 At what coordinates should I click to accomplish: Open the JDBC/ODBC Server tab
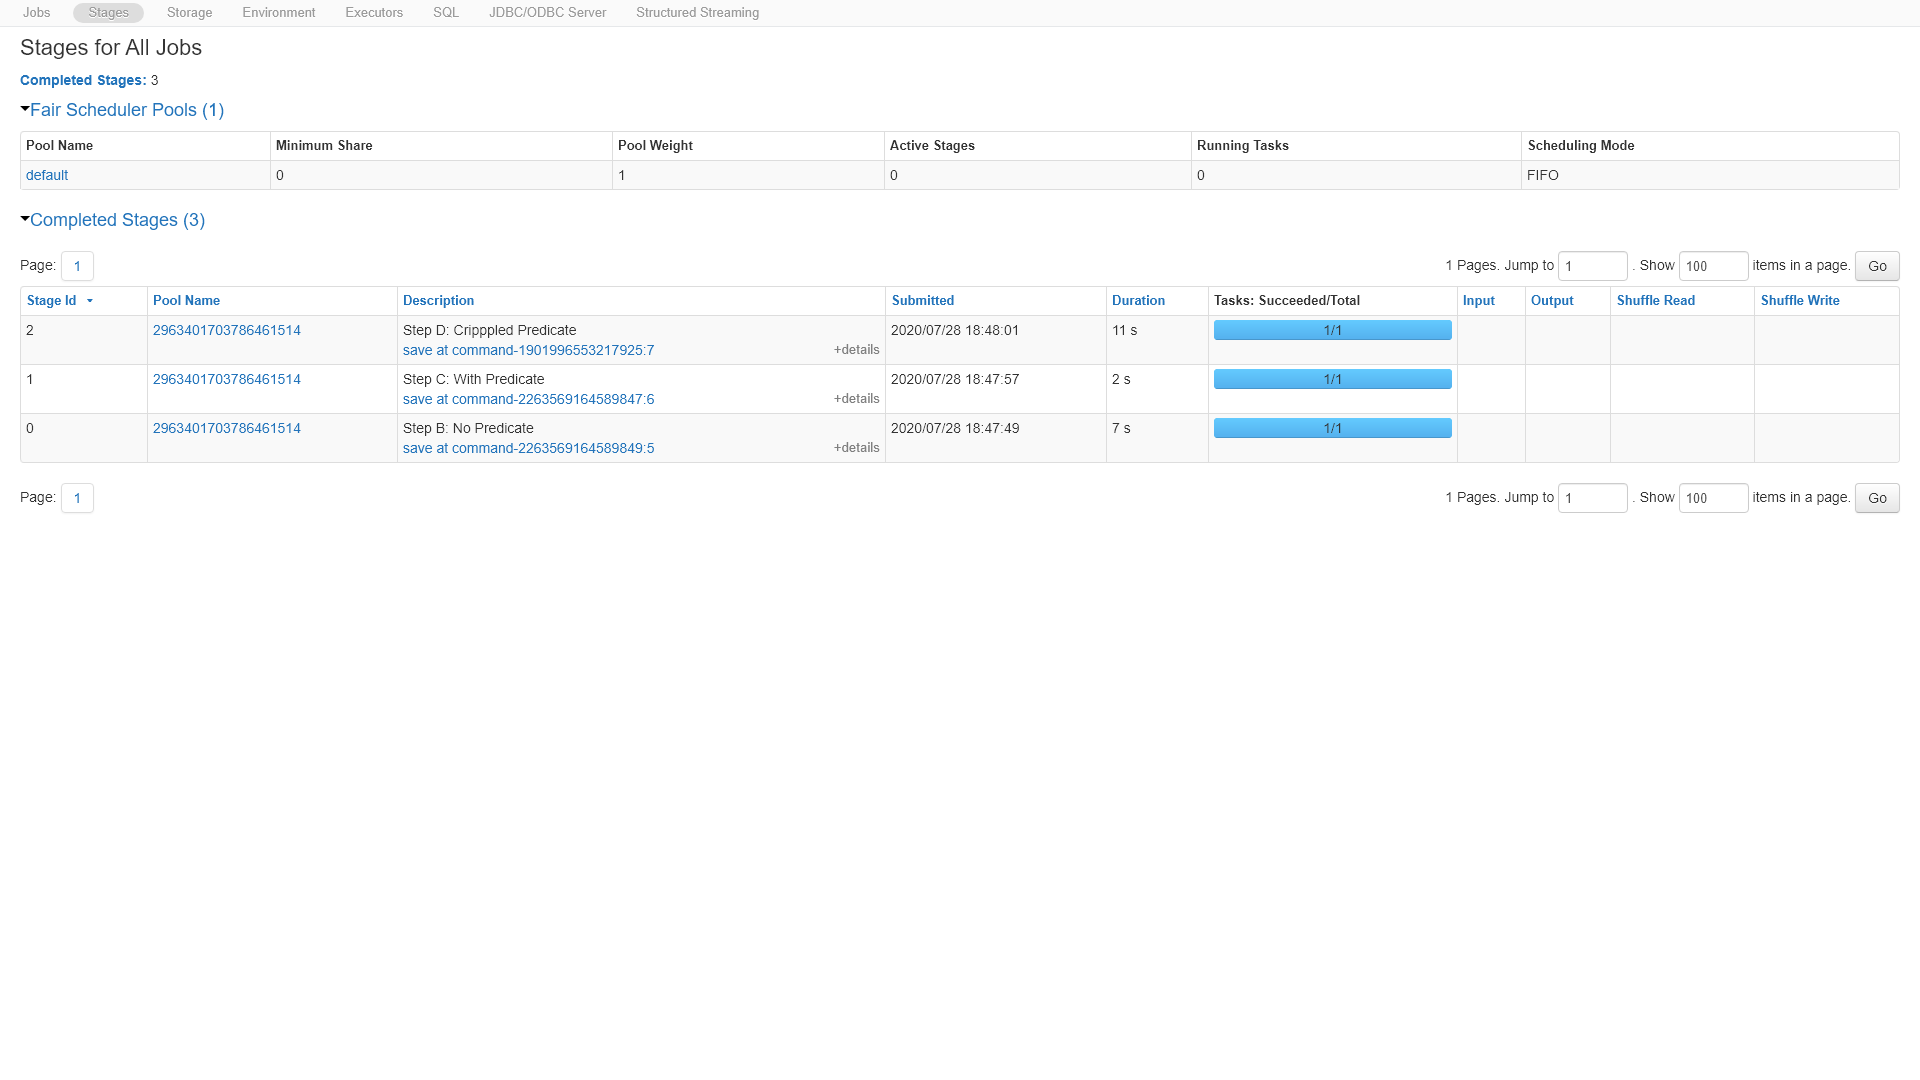tap(548, 13)
